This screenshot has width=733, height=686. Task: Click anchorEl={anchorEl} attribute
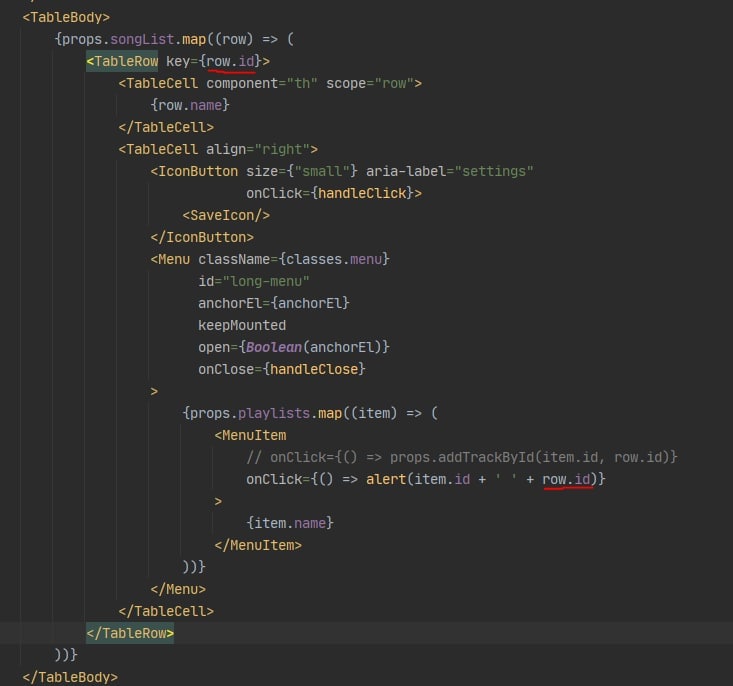[273, 303]
